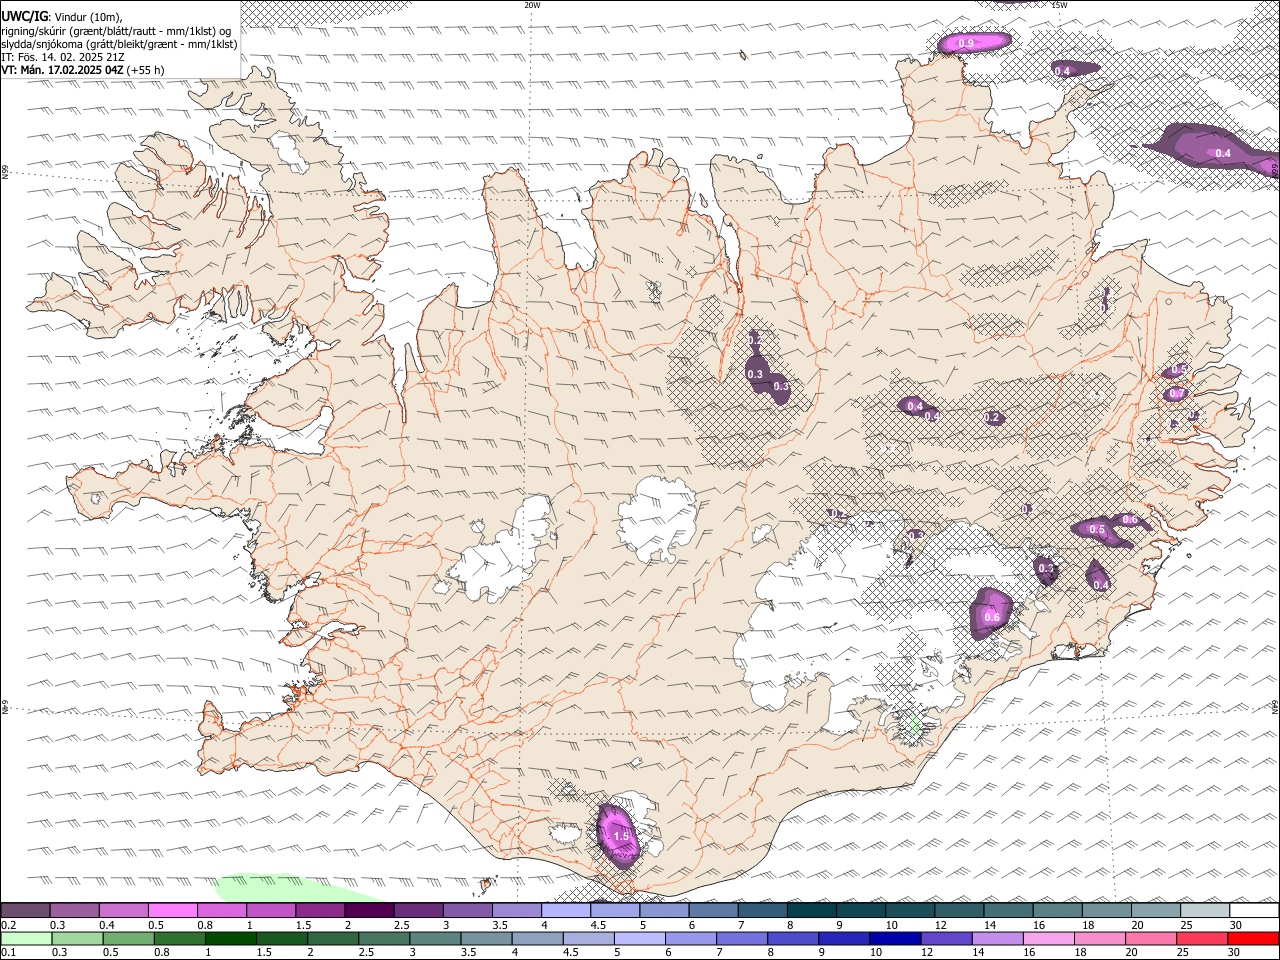Pick the darkest green swatch on lower scale
Viewport: 1280px width, 960px height.
[x=231, y=938]
